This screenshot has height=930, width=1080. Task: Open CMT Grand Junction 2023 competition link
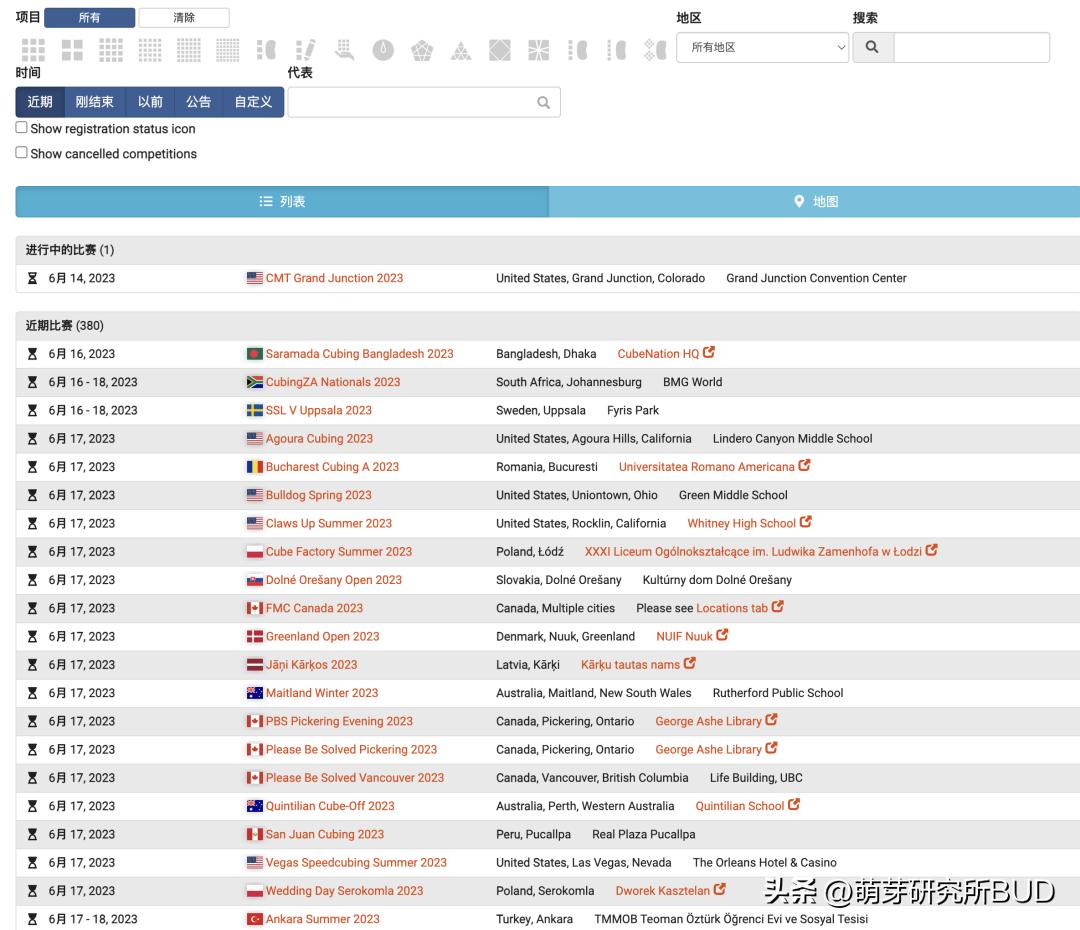[334, 278]
